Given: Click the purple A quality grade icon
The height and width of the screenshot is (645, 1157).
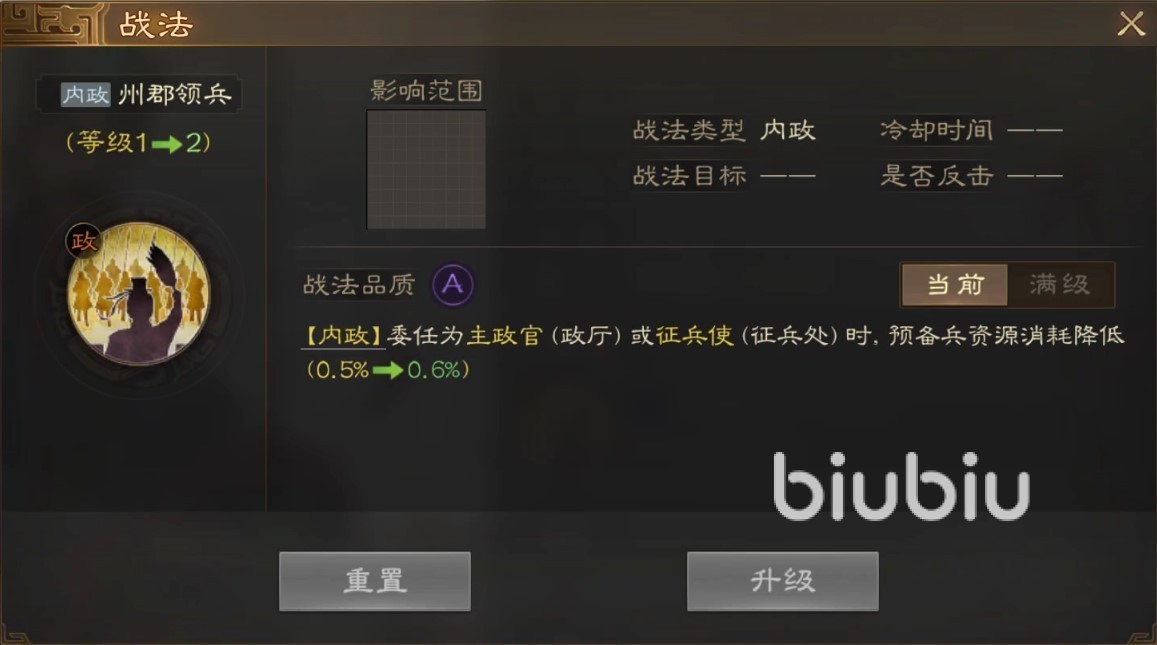Looking at the screenshot, I should 452,284.
